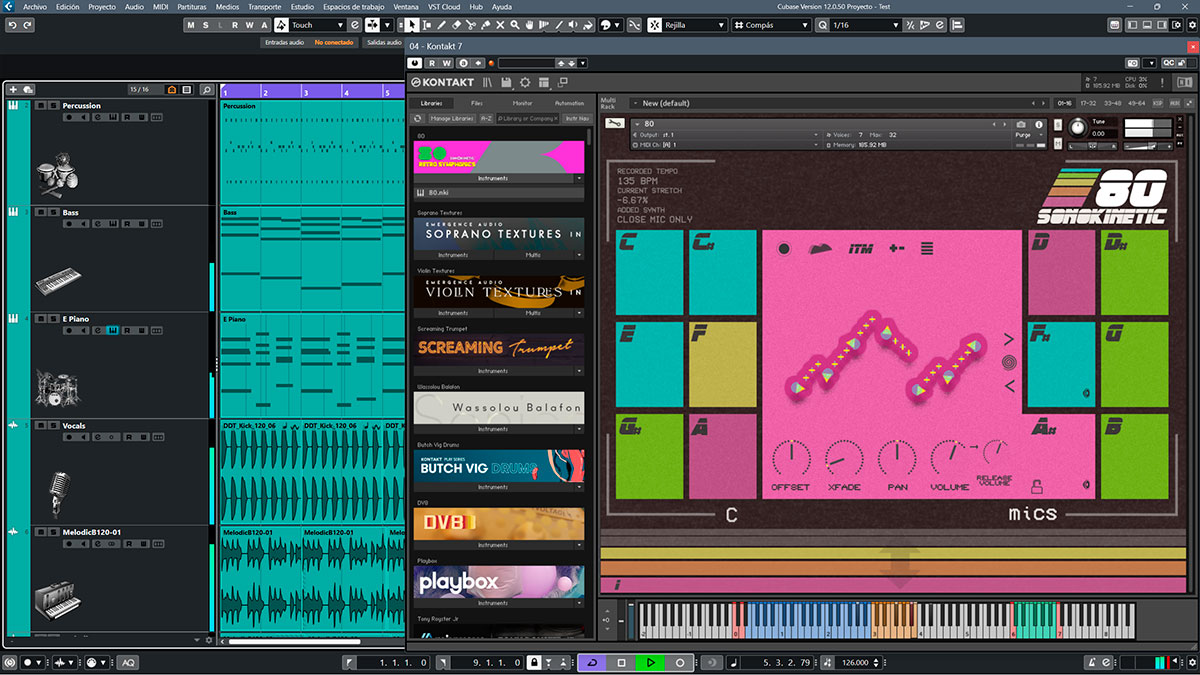This screenshot has height=675, width=1200.
Task: Select the Object Selection arrow tool
Action: [x=412, y=25]
